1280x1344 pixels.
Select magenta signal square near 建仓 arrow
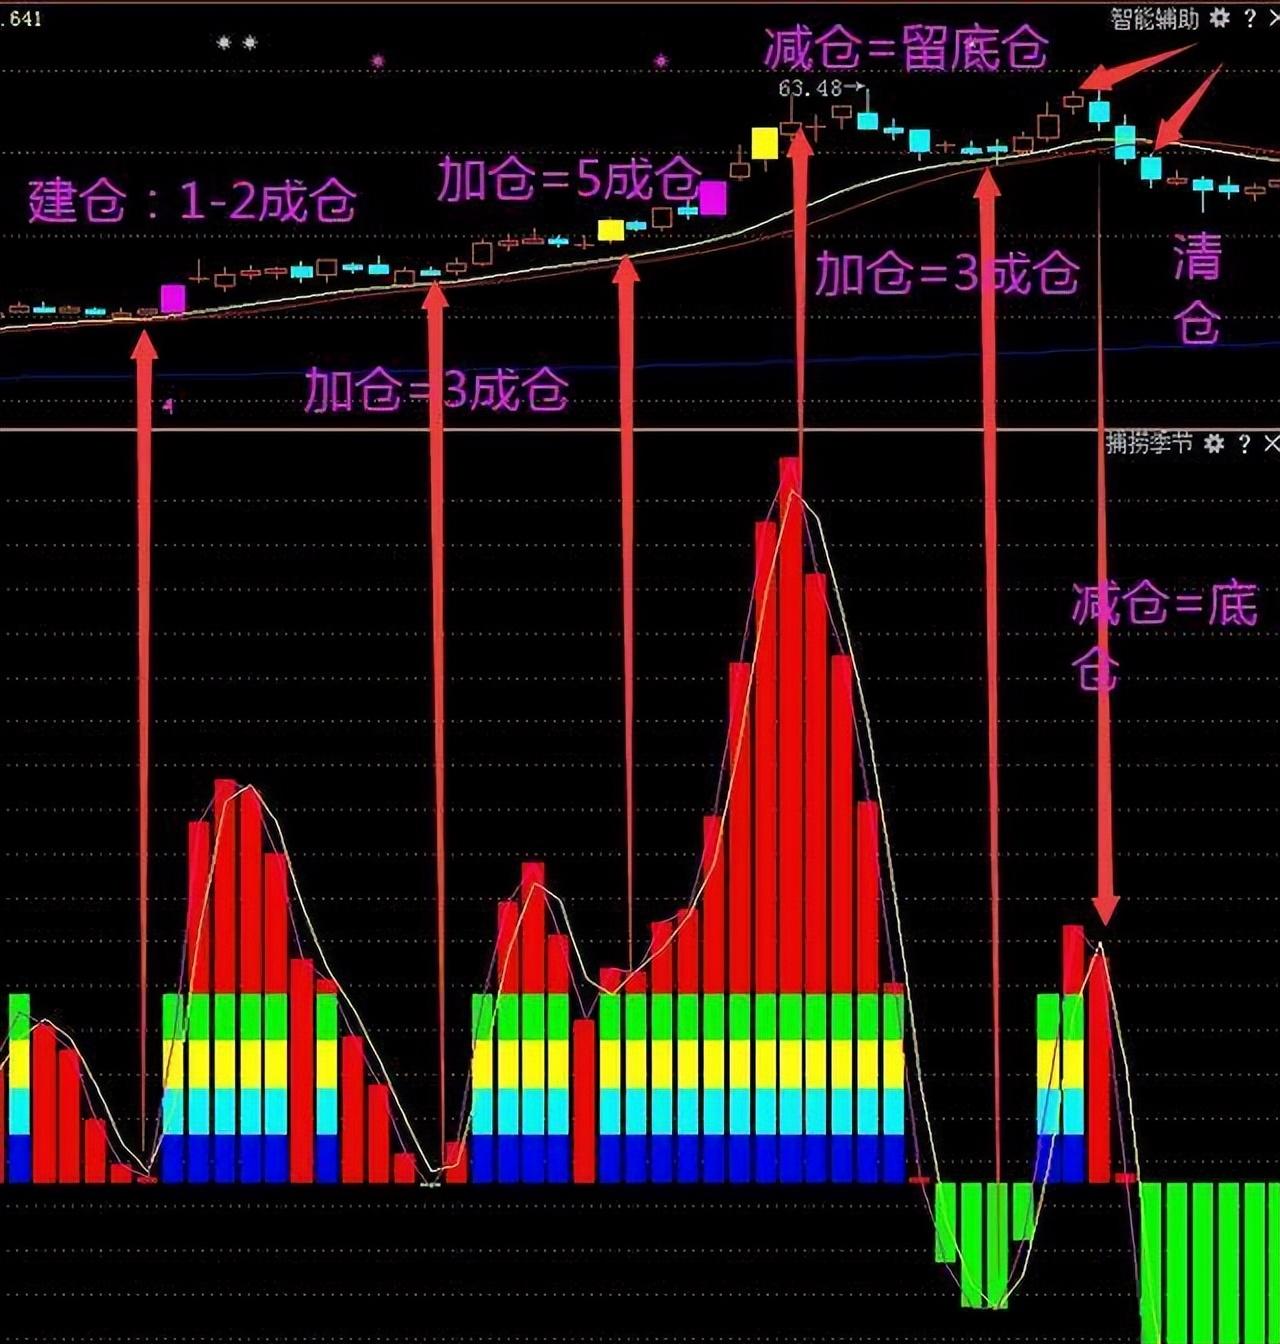tap(173, 298)
